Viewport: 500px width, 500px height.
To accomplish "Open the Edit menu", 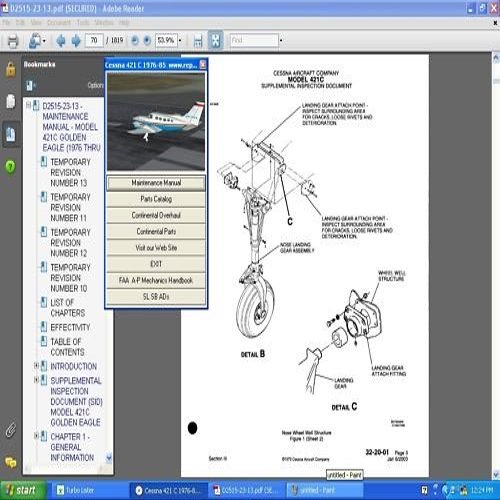I will click(20, 23).
